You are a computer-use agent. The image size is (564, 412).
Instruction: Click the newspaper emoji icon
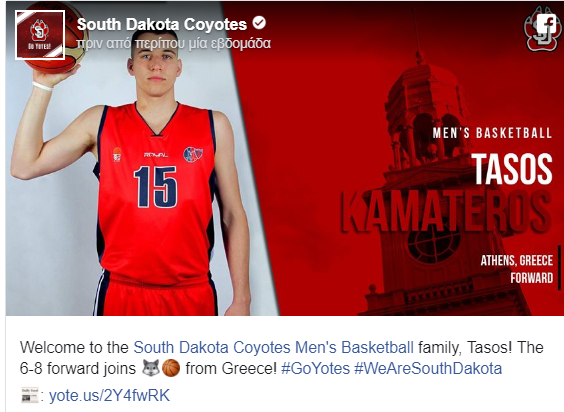click(x=30, y=395)
